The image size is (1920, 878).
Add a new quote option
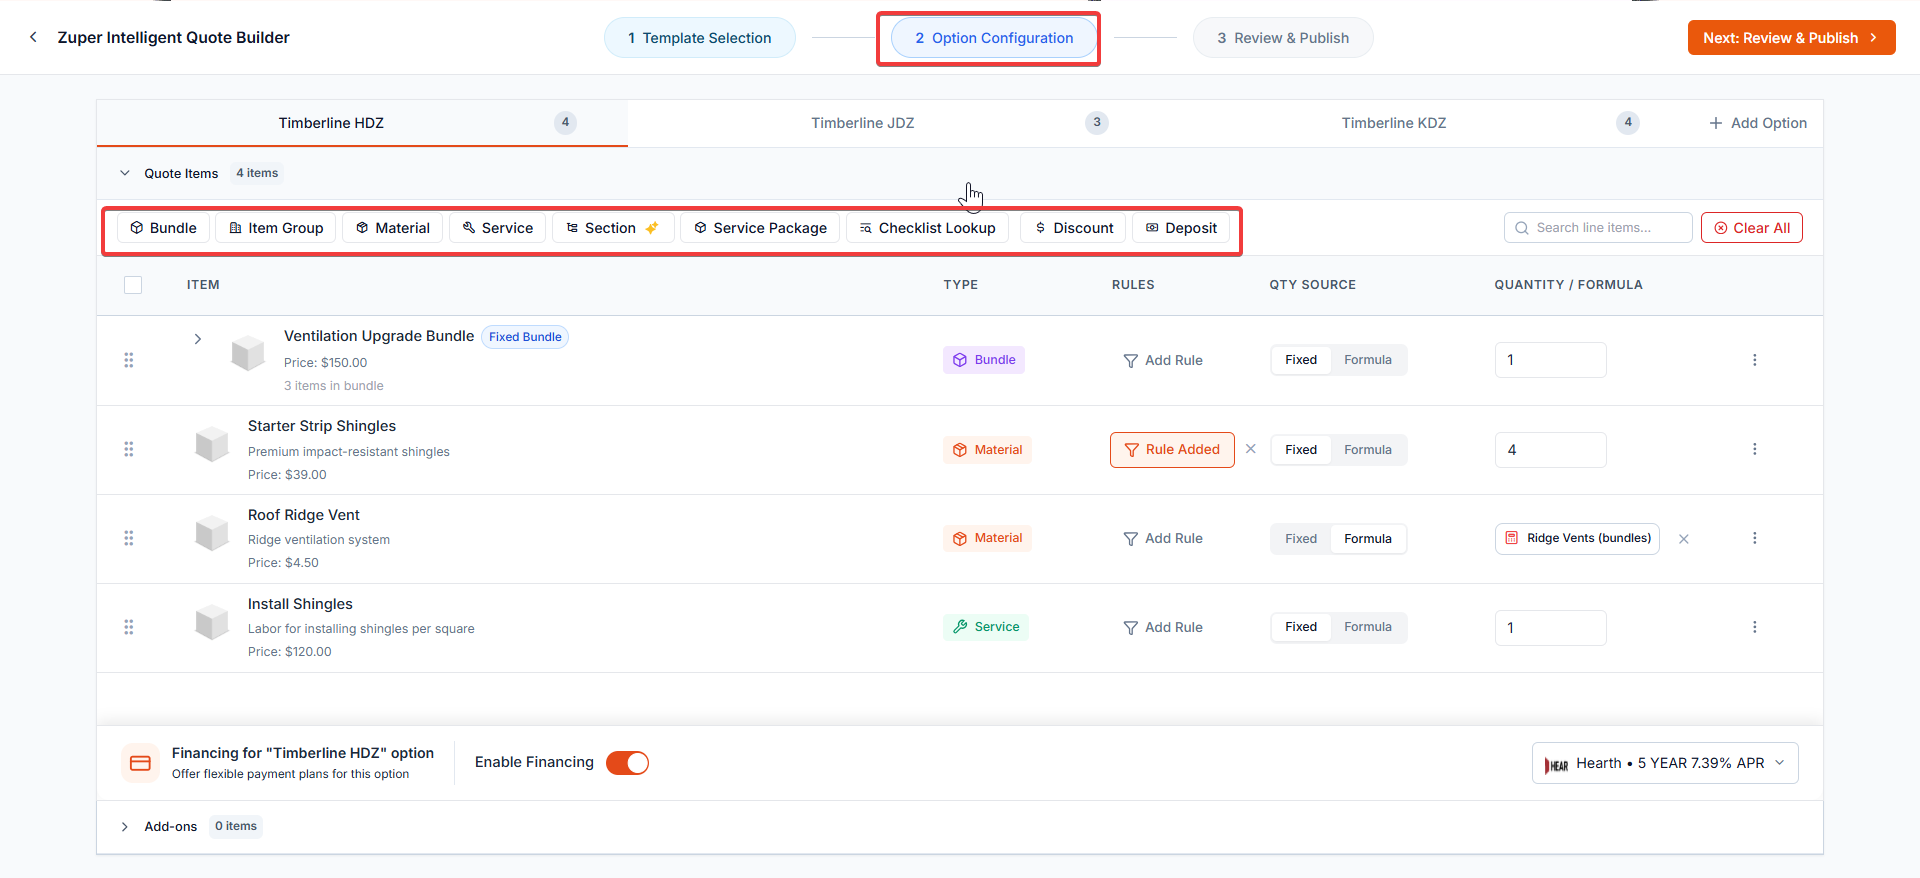tap(1758, 123)
